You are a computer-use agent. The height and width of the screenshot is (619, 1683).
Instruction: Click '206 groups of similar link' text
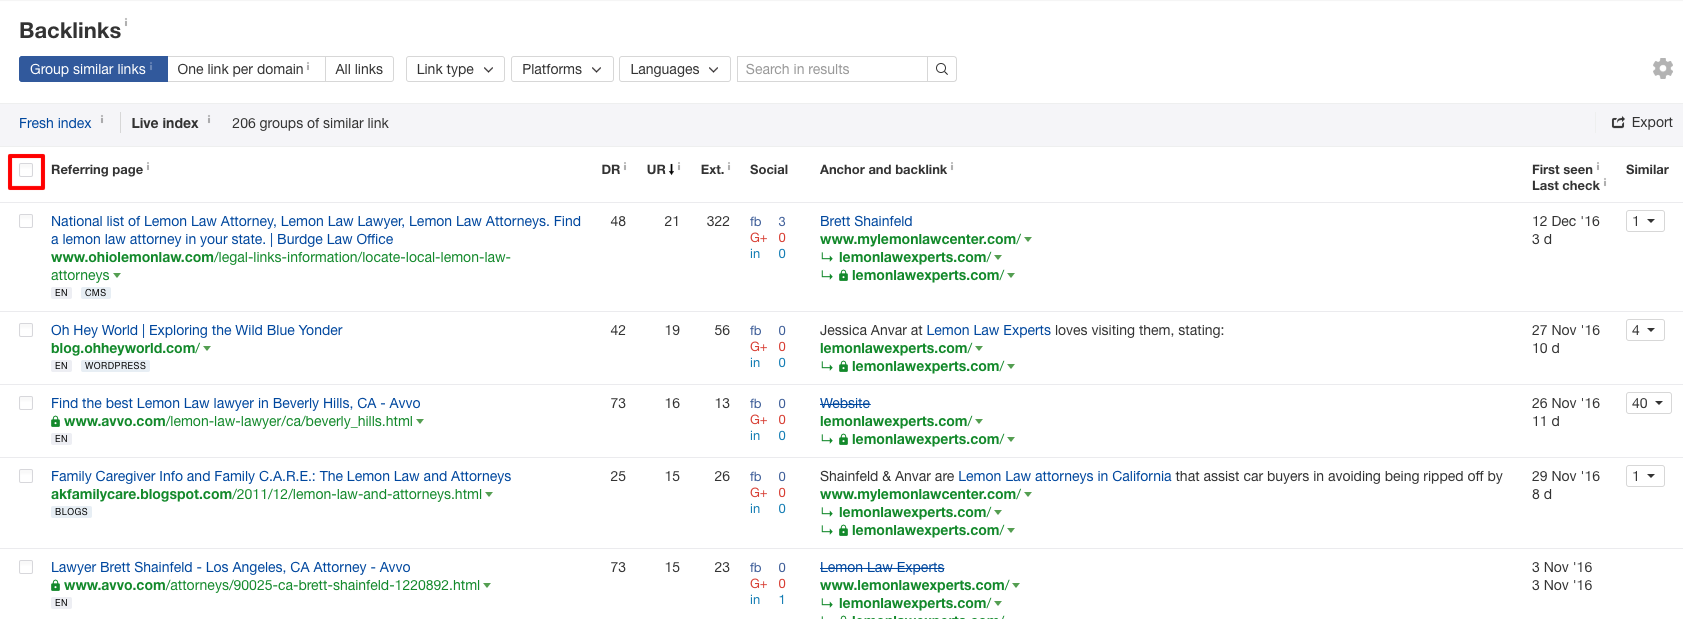(x=310, y=123)
